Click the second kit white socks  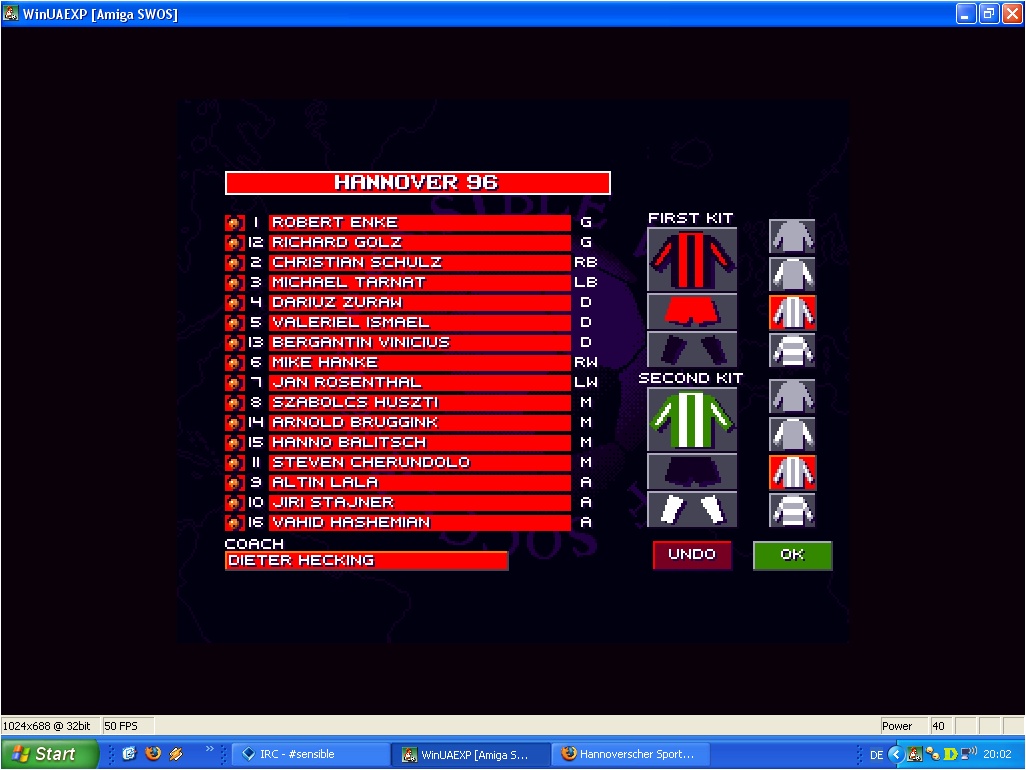(692, 509)
